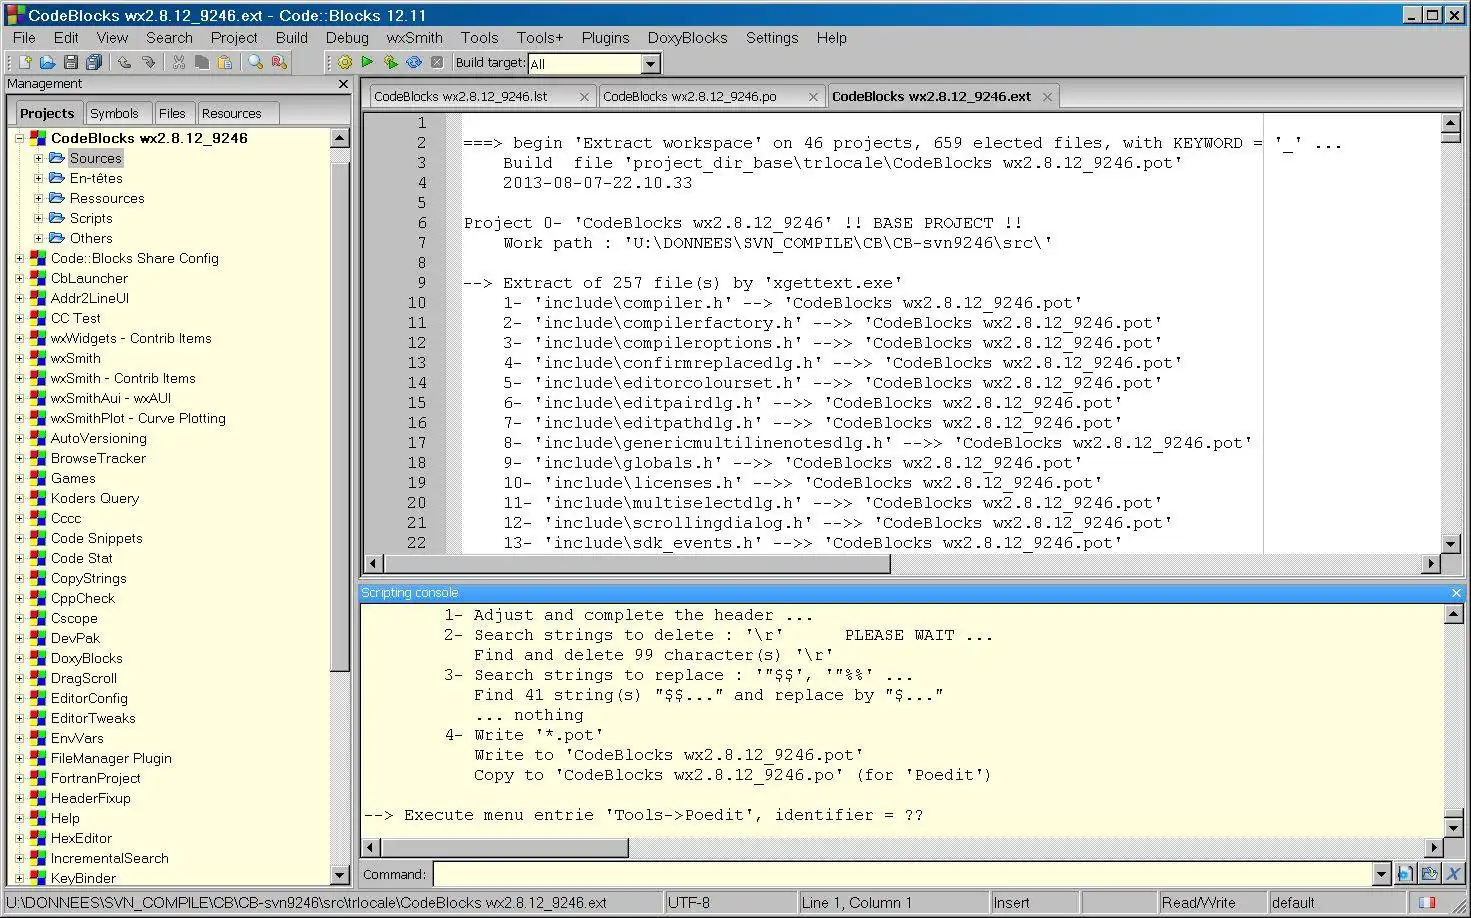
Task: Click the scripting console horizontal scrollbar thumb
Action: [x=504, y=848]
